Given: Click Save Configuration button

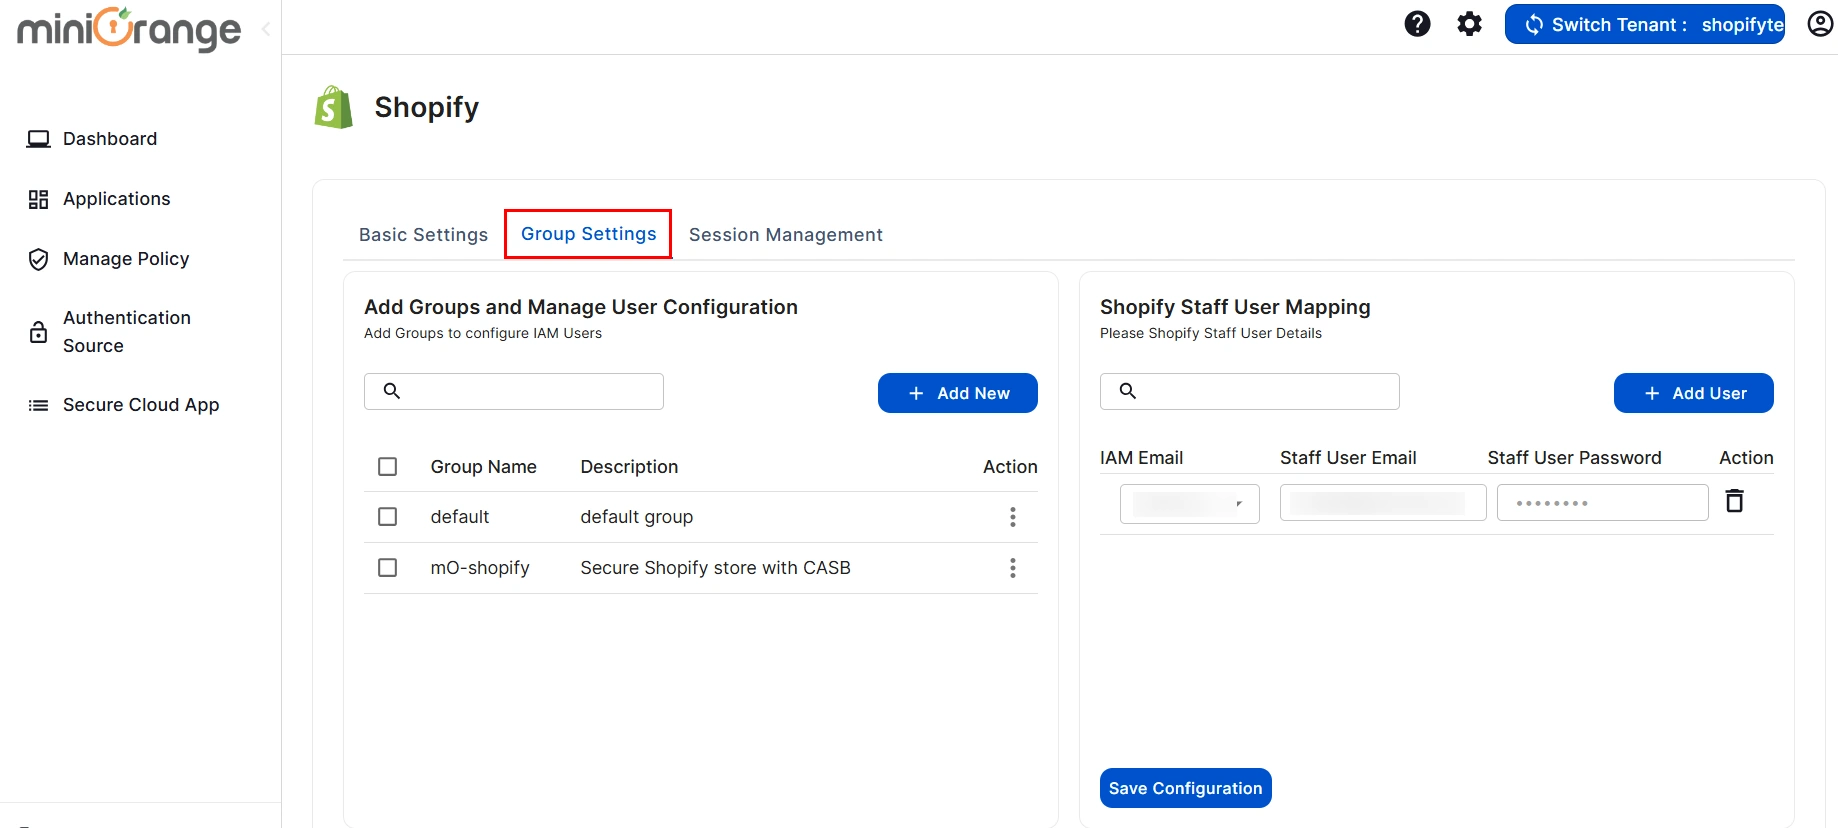Looking at the screenshot, I should 1185,788.
